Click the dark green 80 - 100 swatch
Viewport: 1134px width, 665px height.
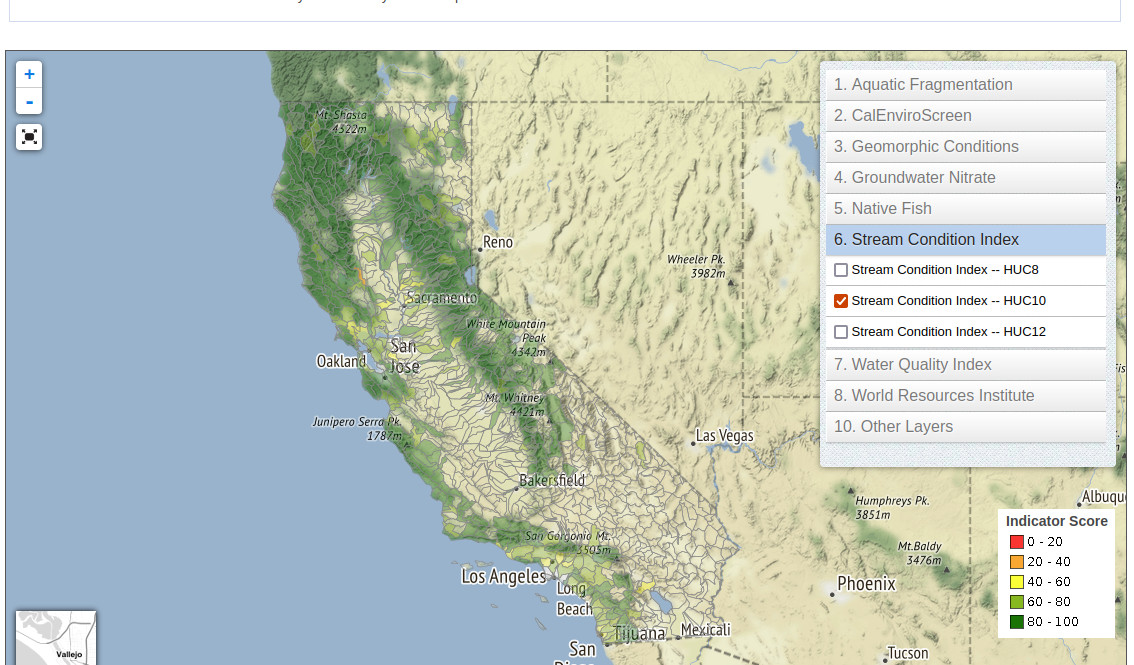click(1016, 622)
